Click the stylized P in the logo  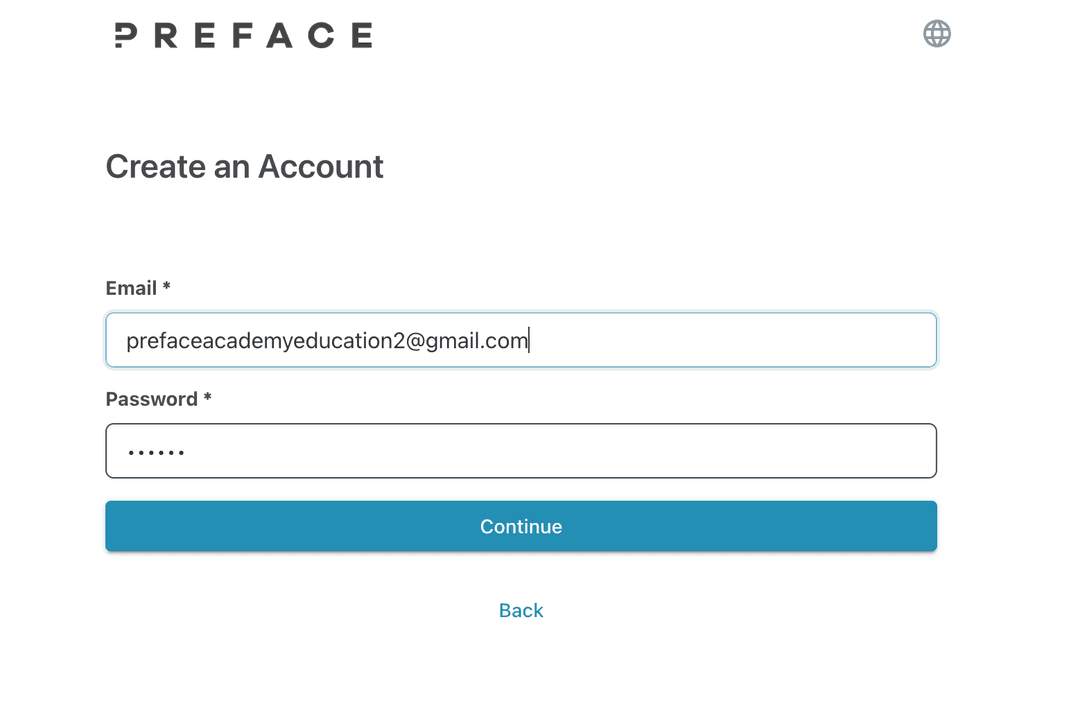[125, 36]
